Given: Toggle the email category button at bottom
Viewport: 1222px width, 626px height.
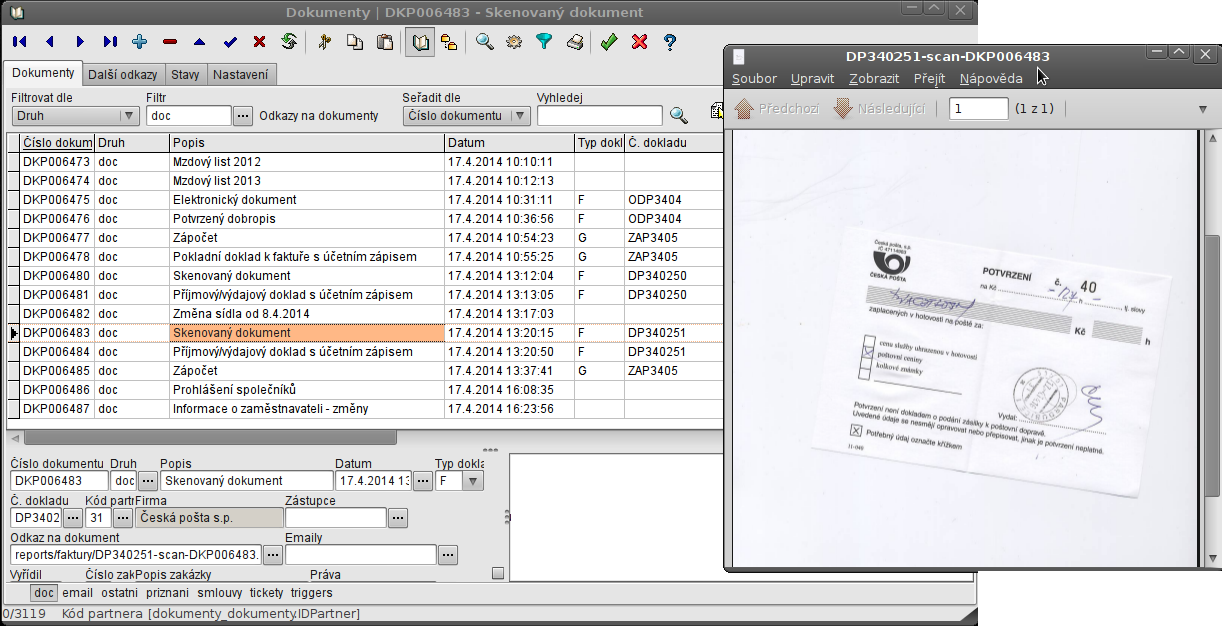Looking at the screenshot, I should click(77, 593).
